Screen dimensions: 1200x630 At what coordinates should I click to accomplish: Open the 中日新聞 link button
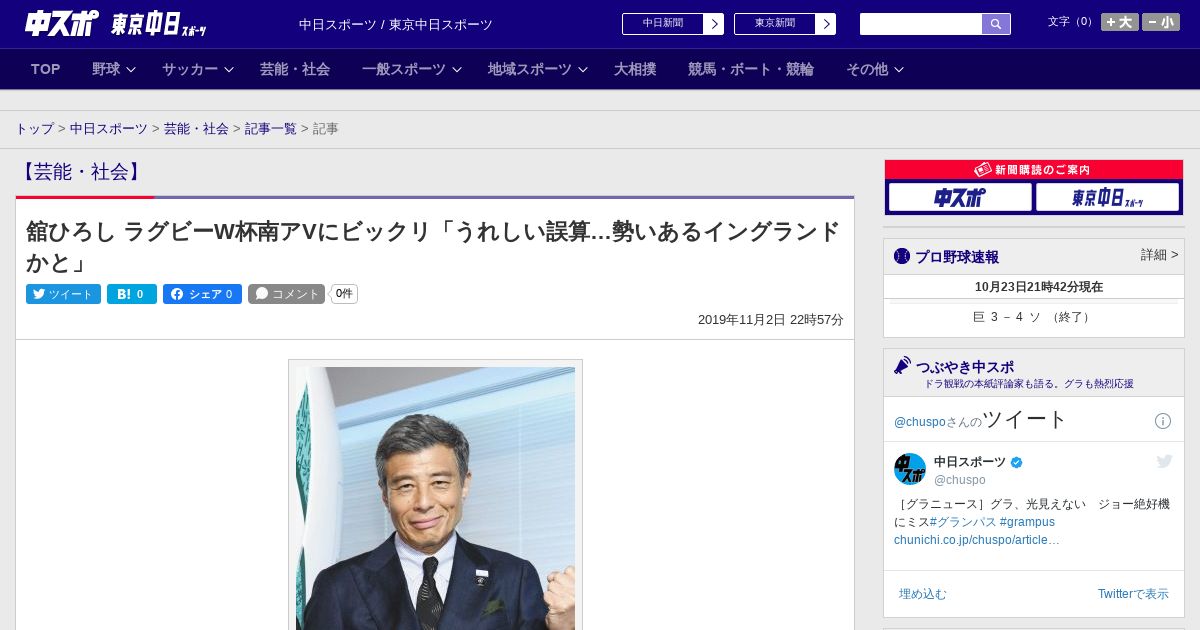click(663, 24)
